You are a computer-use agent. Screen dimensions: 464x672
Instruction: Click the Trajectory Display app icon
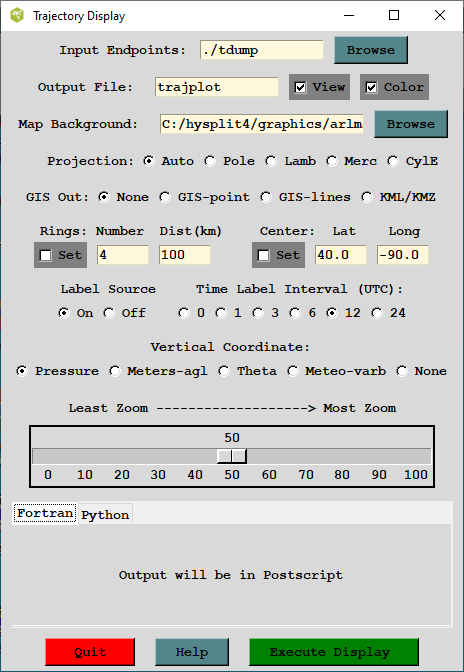(17, 15)
